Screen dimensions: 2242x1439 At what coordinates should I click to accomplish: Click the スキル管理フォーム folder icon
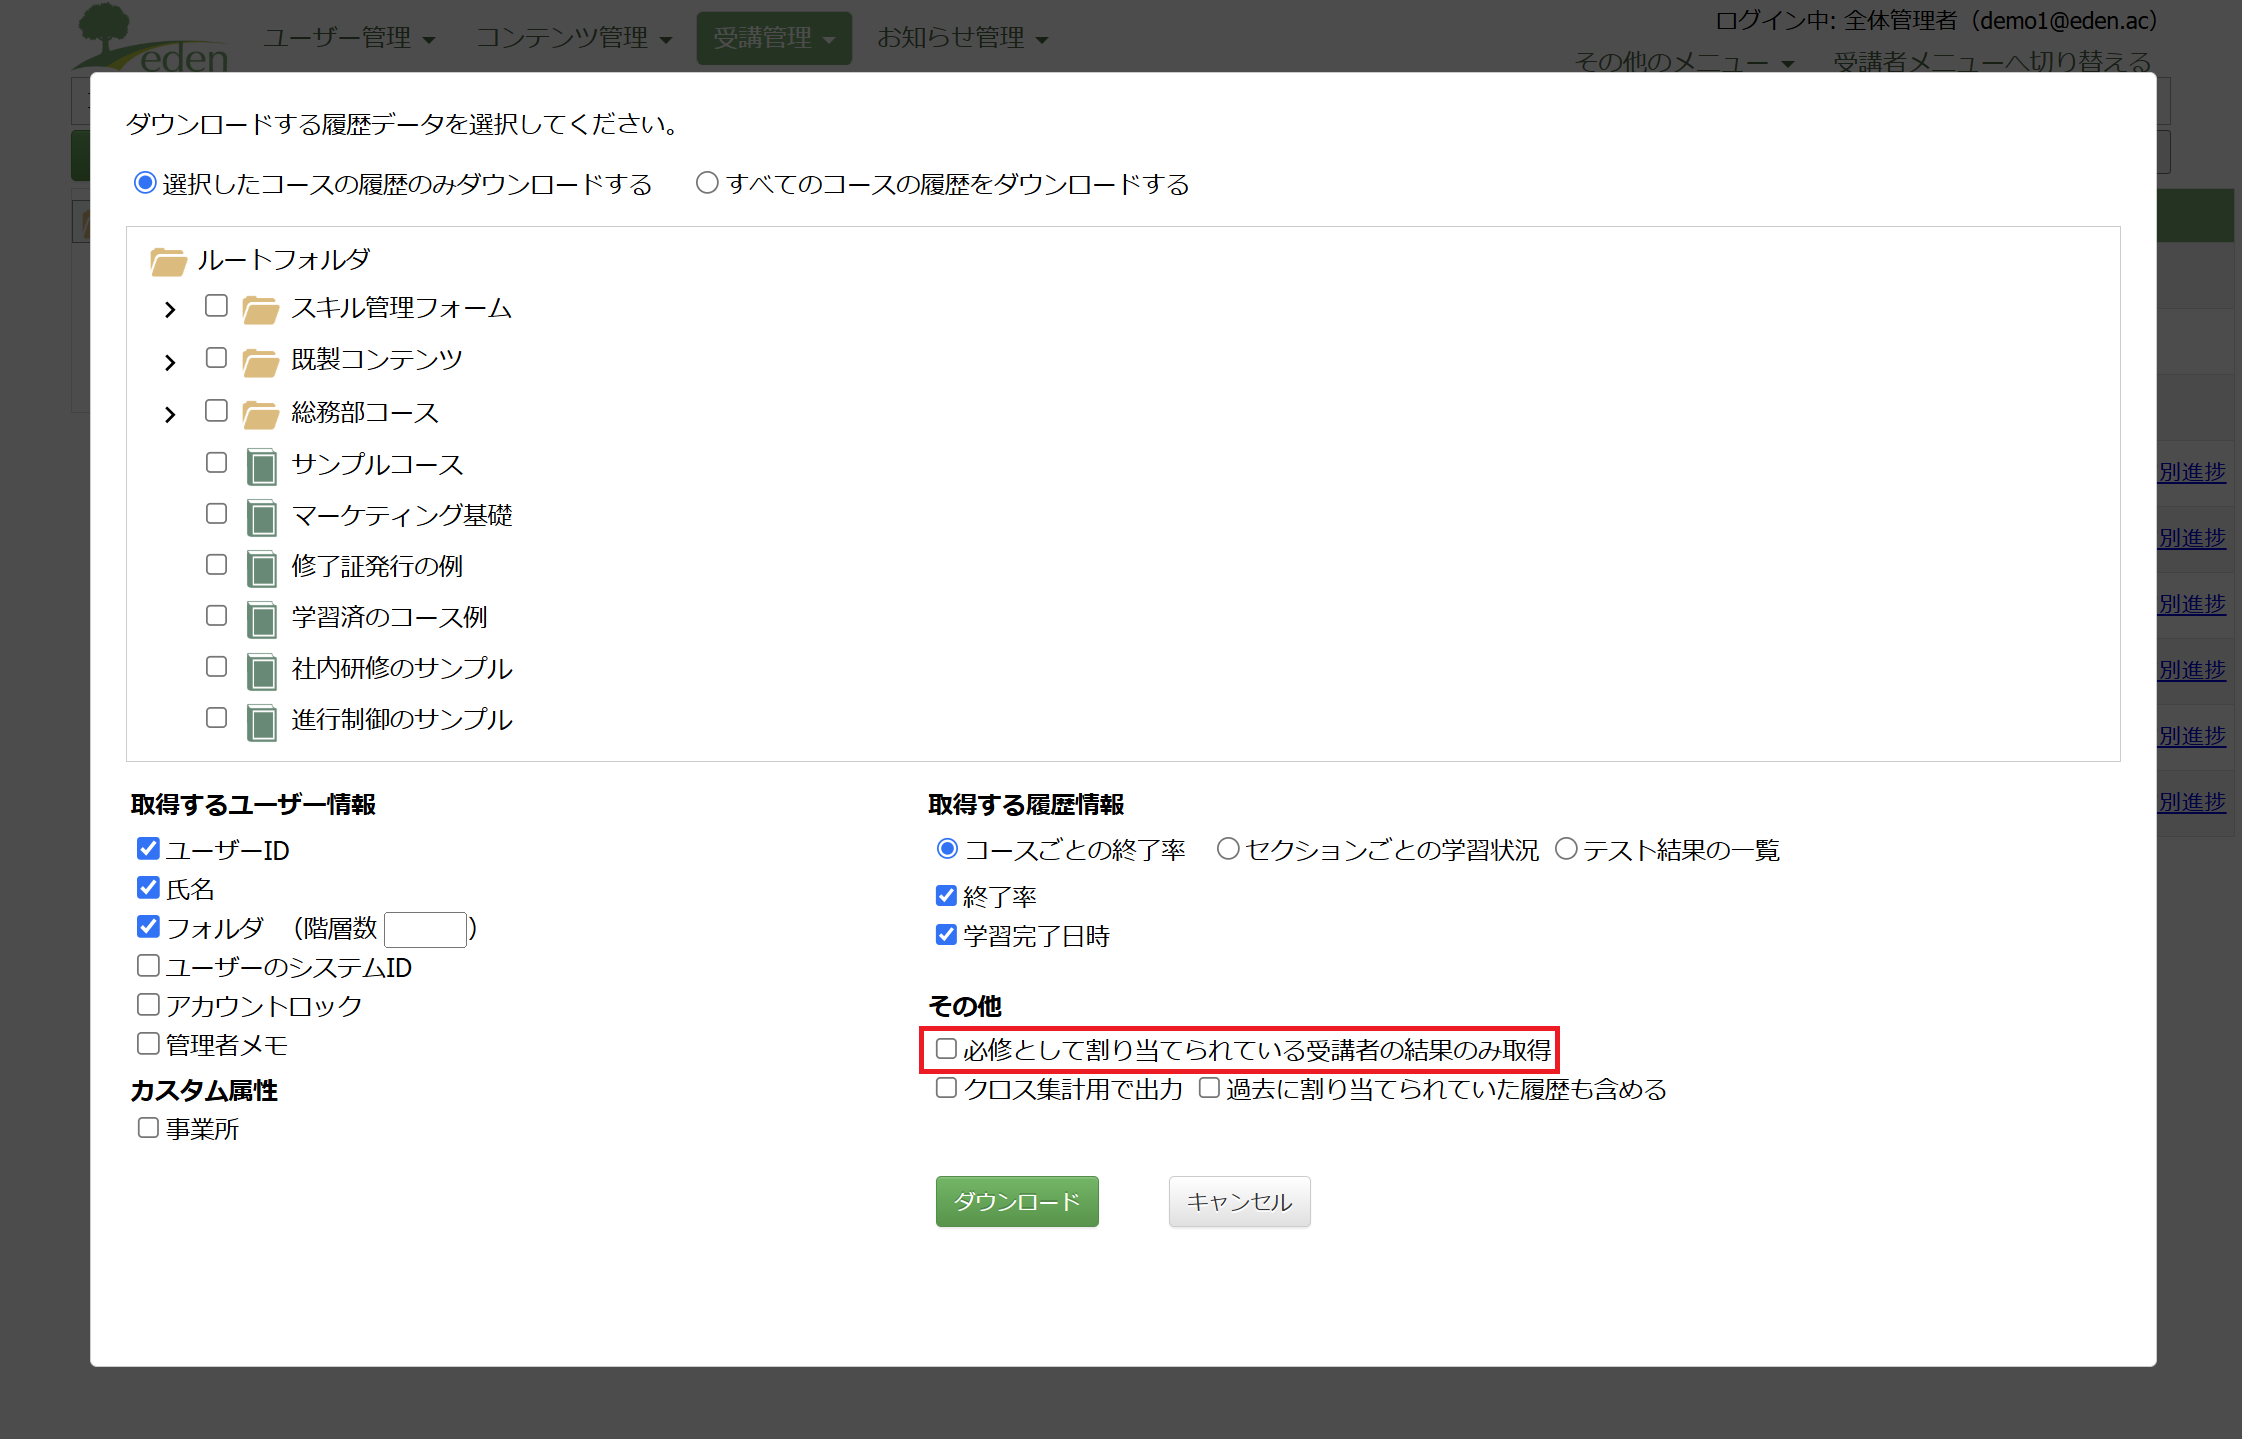[x=260, y=310]
